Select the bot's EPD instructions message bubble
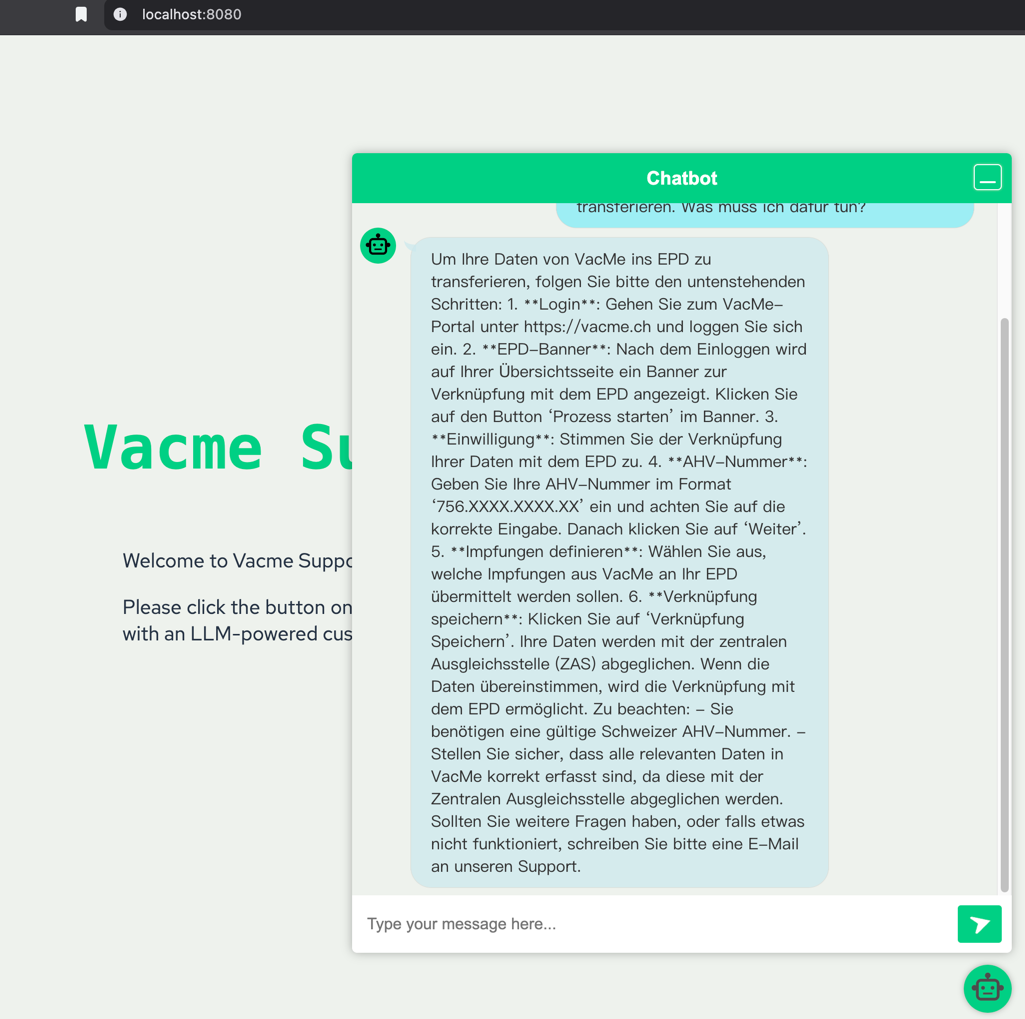 coord(619,560)
